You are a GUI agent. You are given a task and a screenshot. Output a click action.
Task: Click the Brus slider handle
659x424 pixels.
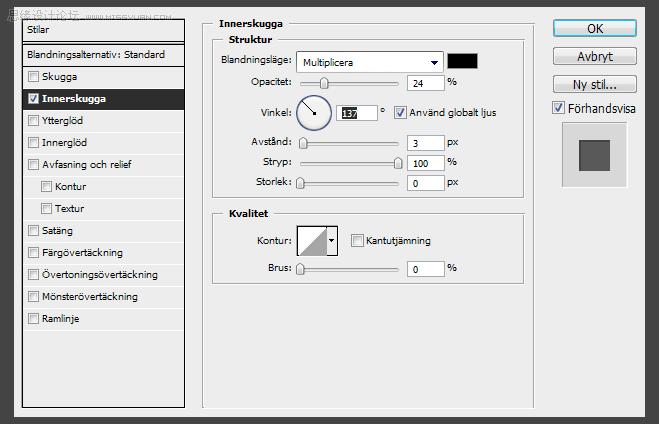point(300,269)
